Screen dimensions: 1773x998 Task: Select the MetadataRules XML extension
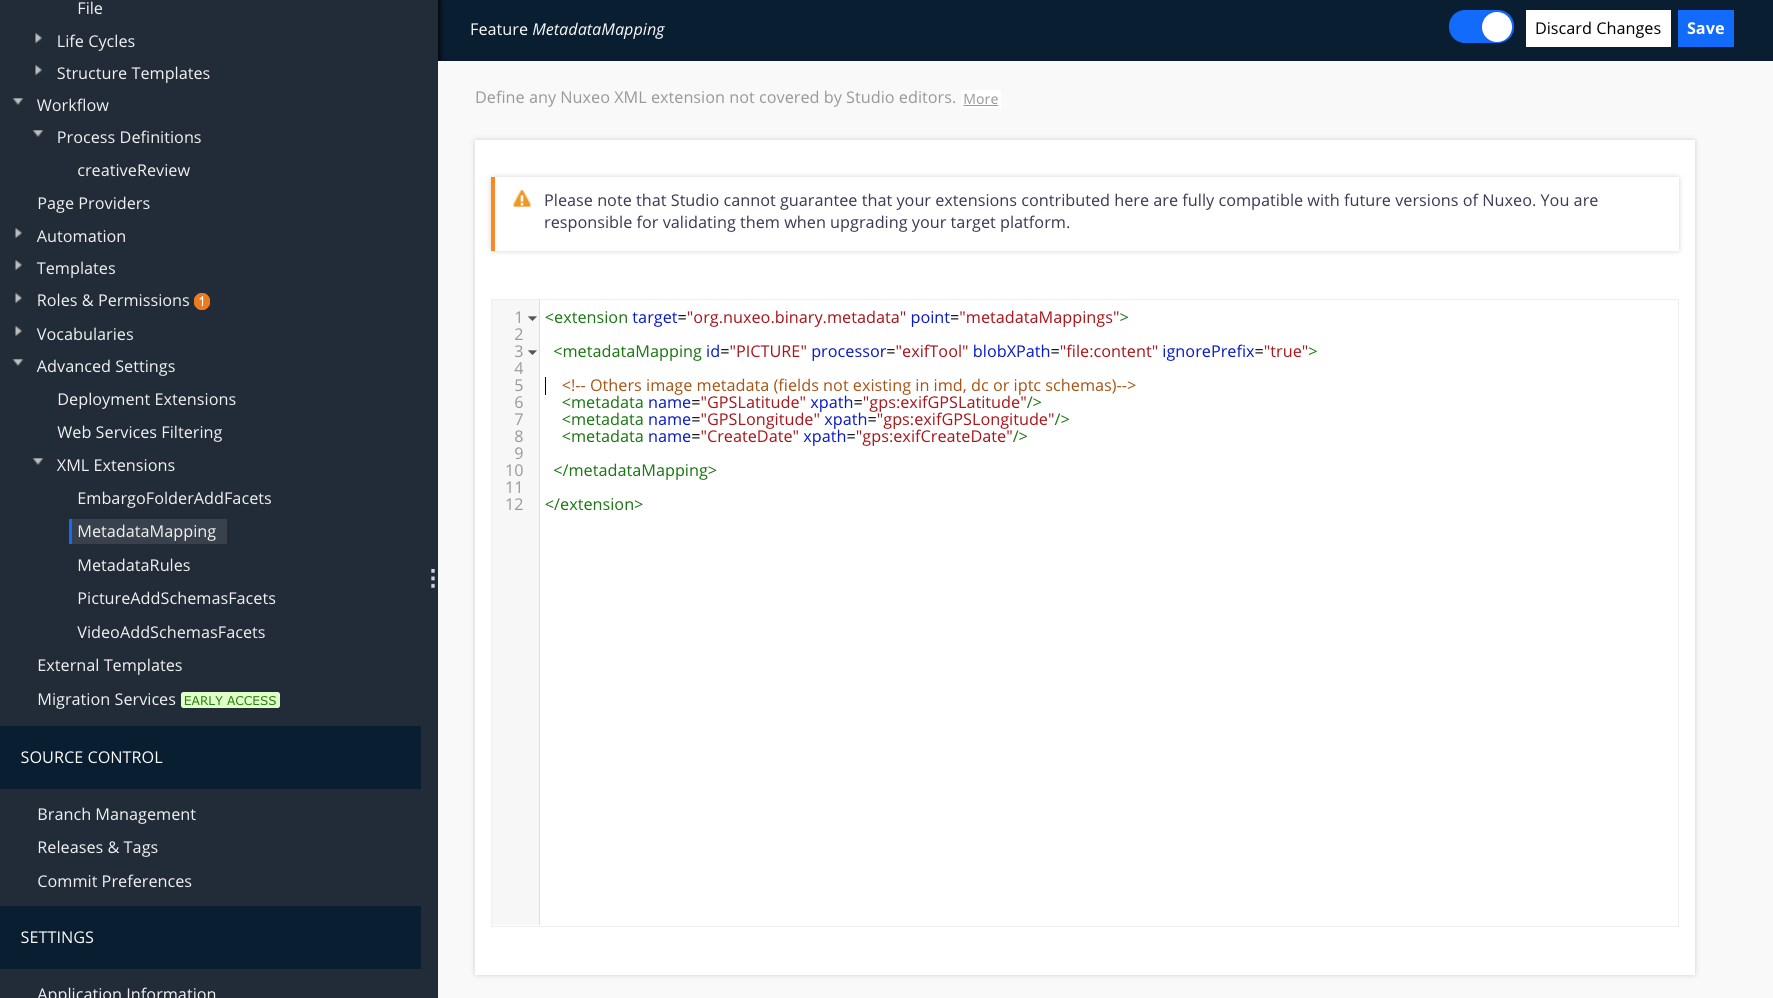click(x=133, y=564)
